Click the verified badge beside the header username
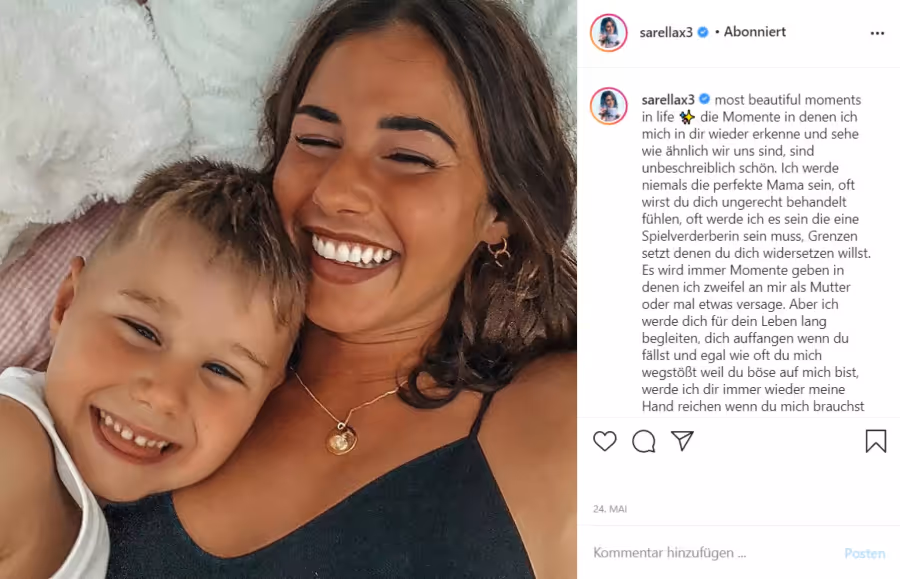The height and width of the screenshot is (579, 900). (x=703, y=32)
